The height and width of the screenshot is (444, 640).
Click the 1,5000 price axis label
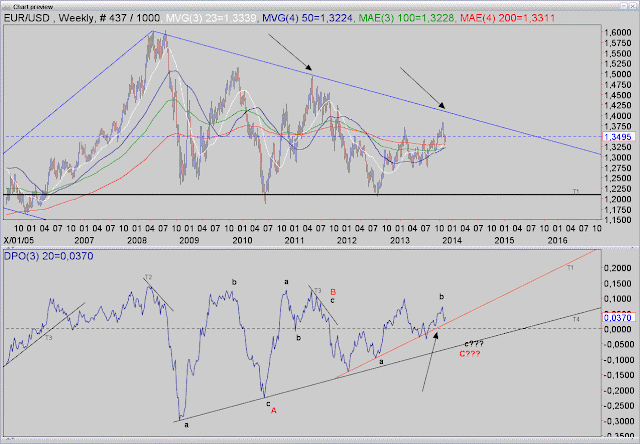click(618, 74)
